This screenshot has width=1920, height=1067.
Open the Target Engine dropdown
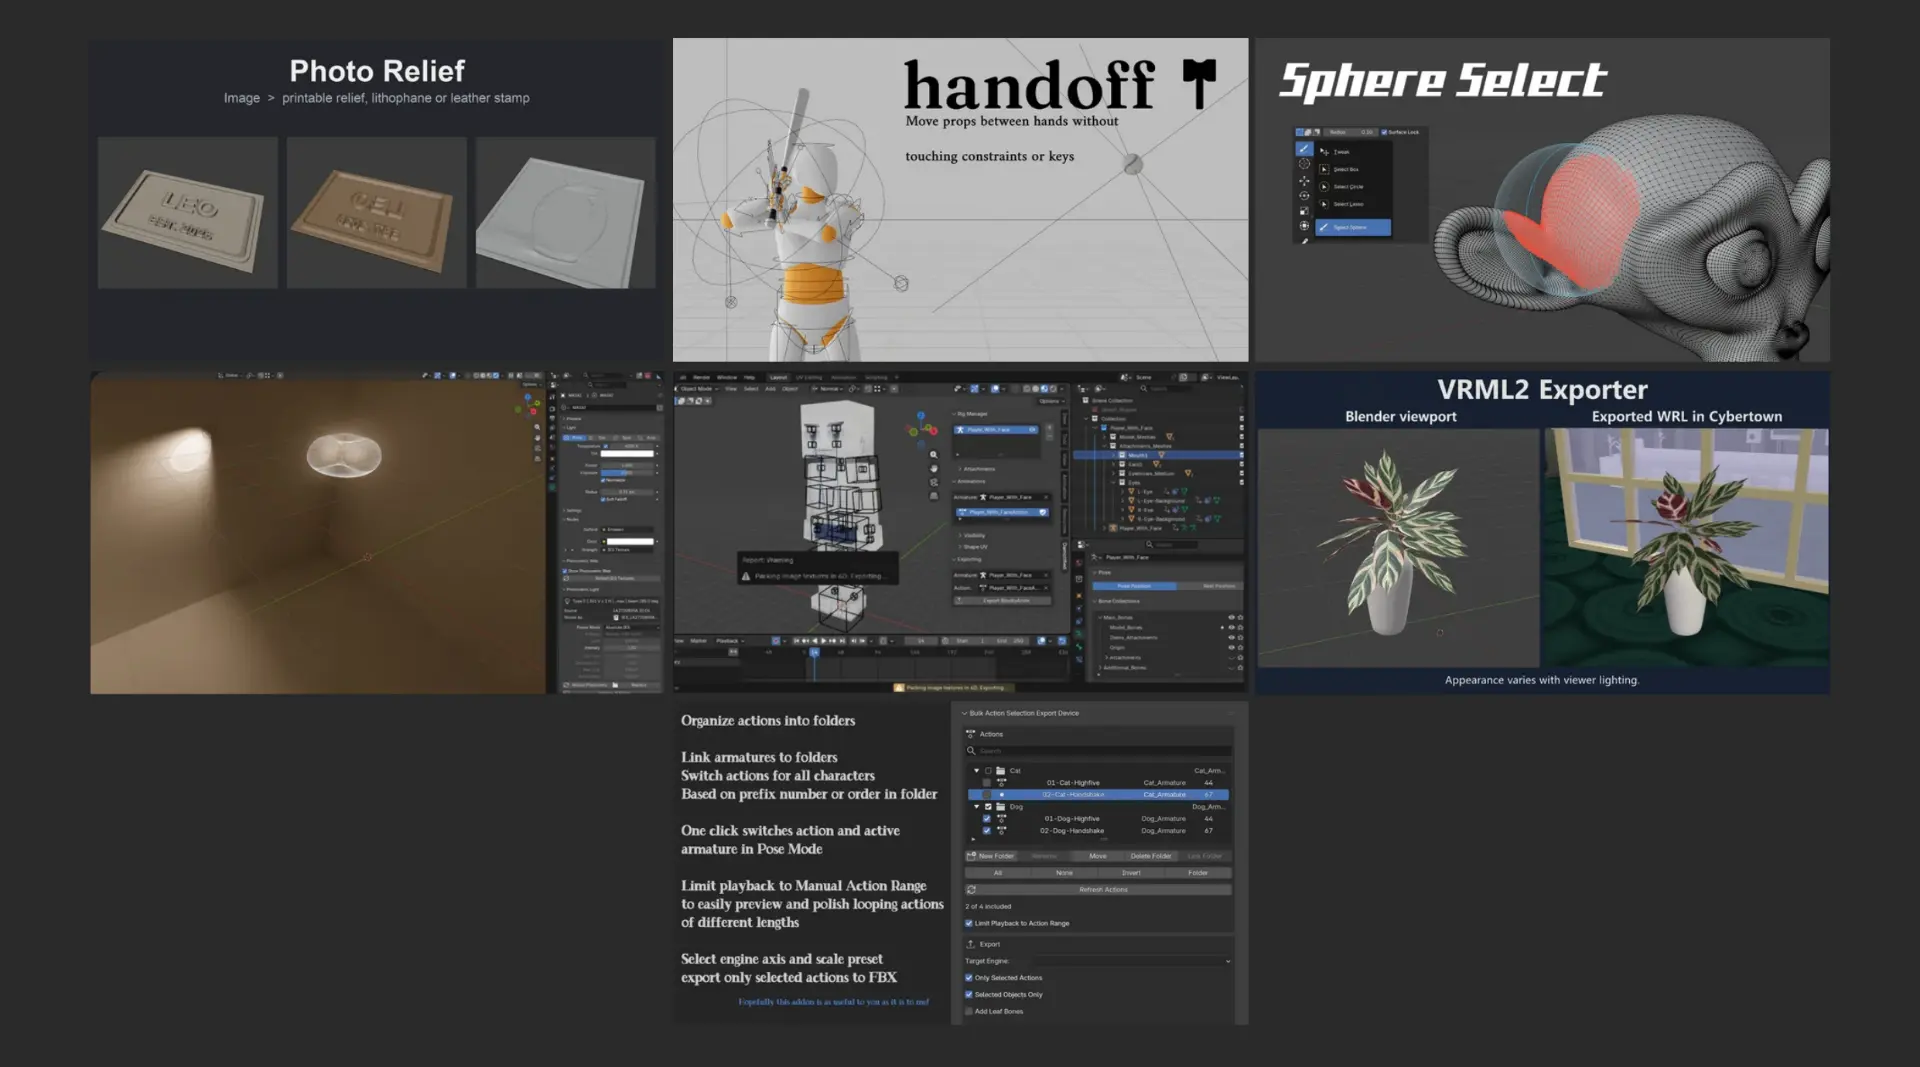pyautogui.click(x=1131, y=961)
